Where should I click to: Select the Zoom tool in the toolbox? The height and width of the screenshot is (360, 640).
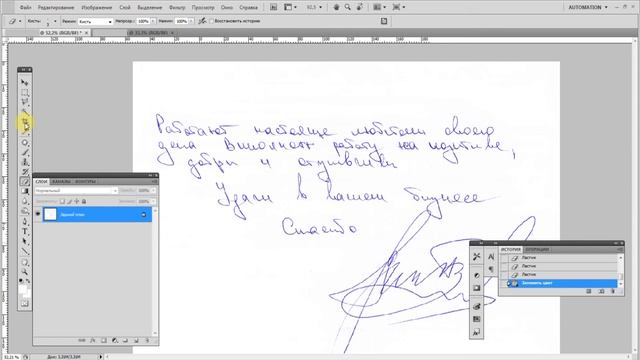coord(24,271)
